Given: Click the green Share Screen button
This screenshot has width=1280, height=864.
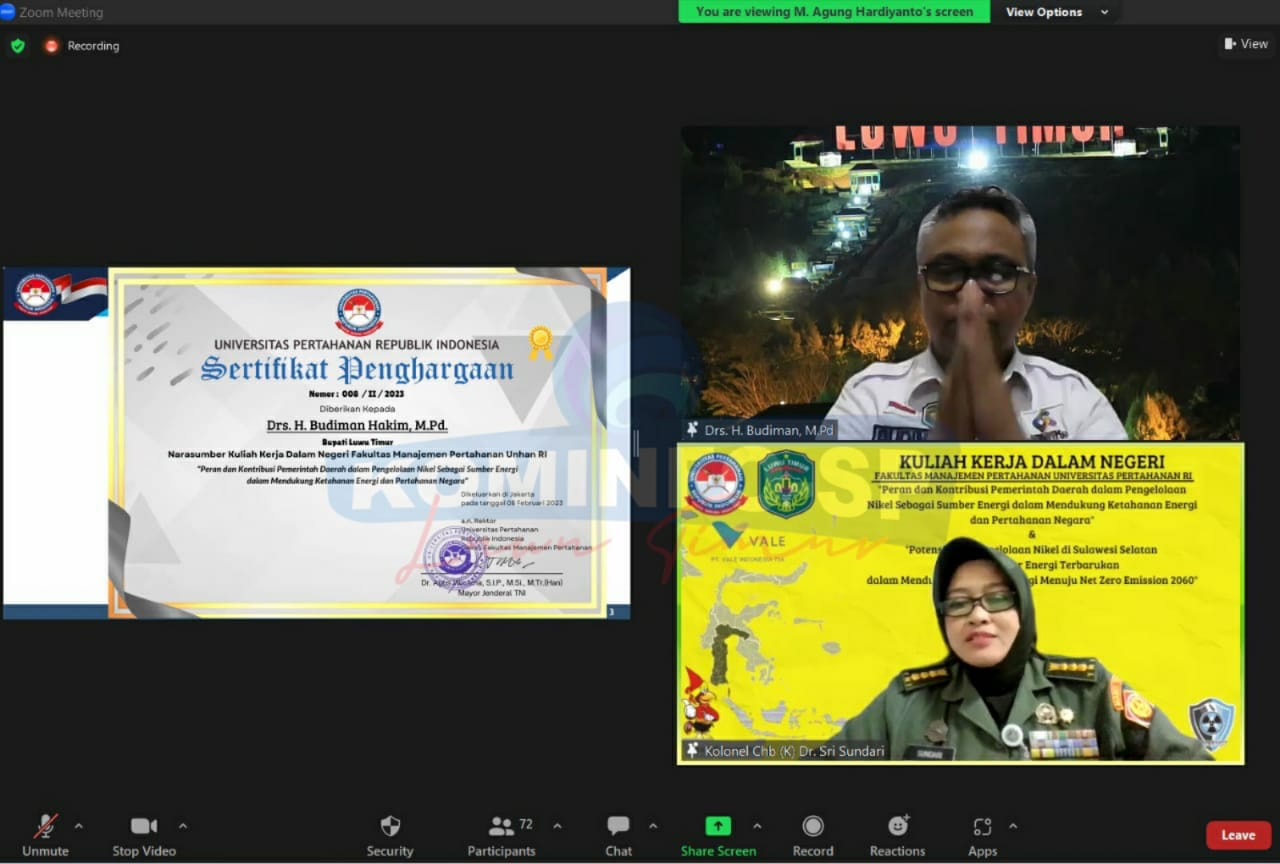Looking at the screenshot, I should tap(718, 836).
